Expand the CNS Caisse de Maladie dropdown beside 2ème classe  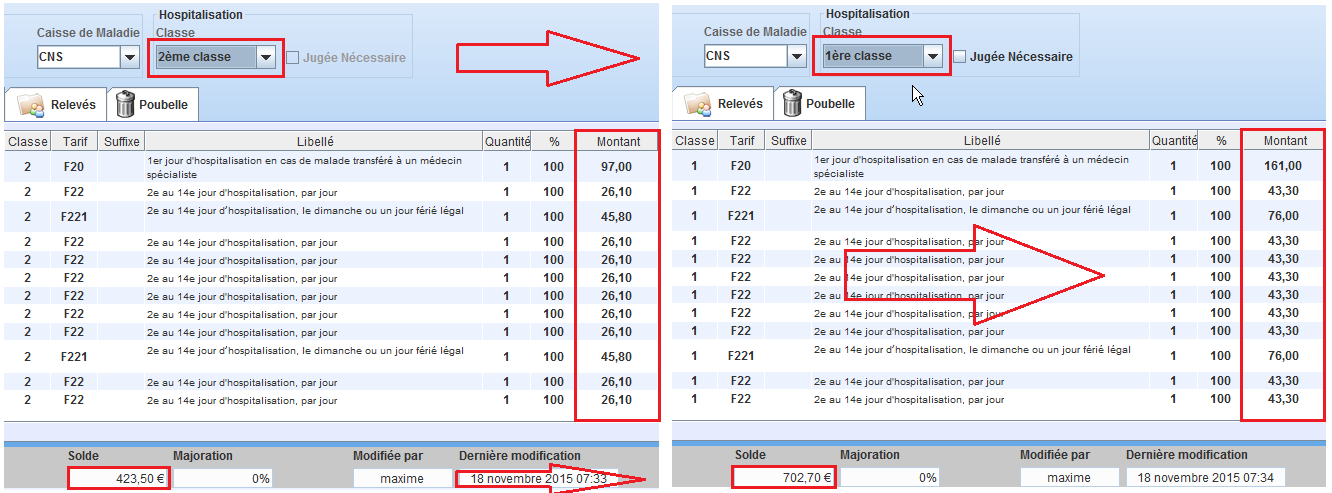[129, 58]
